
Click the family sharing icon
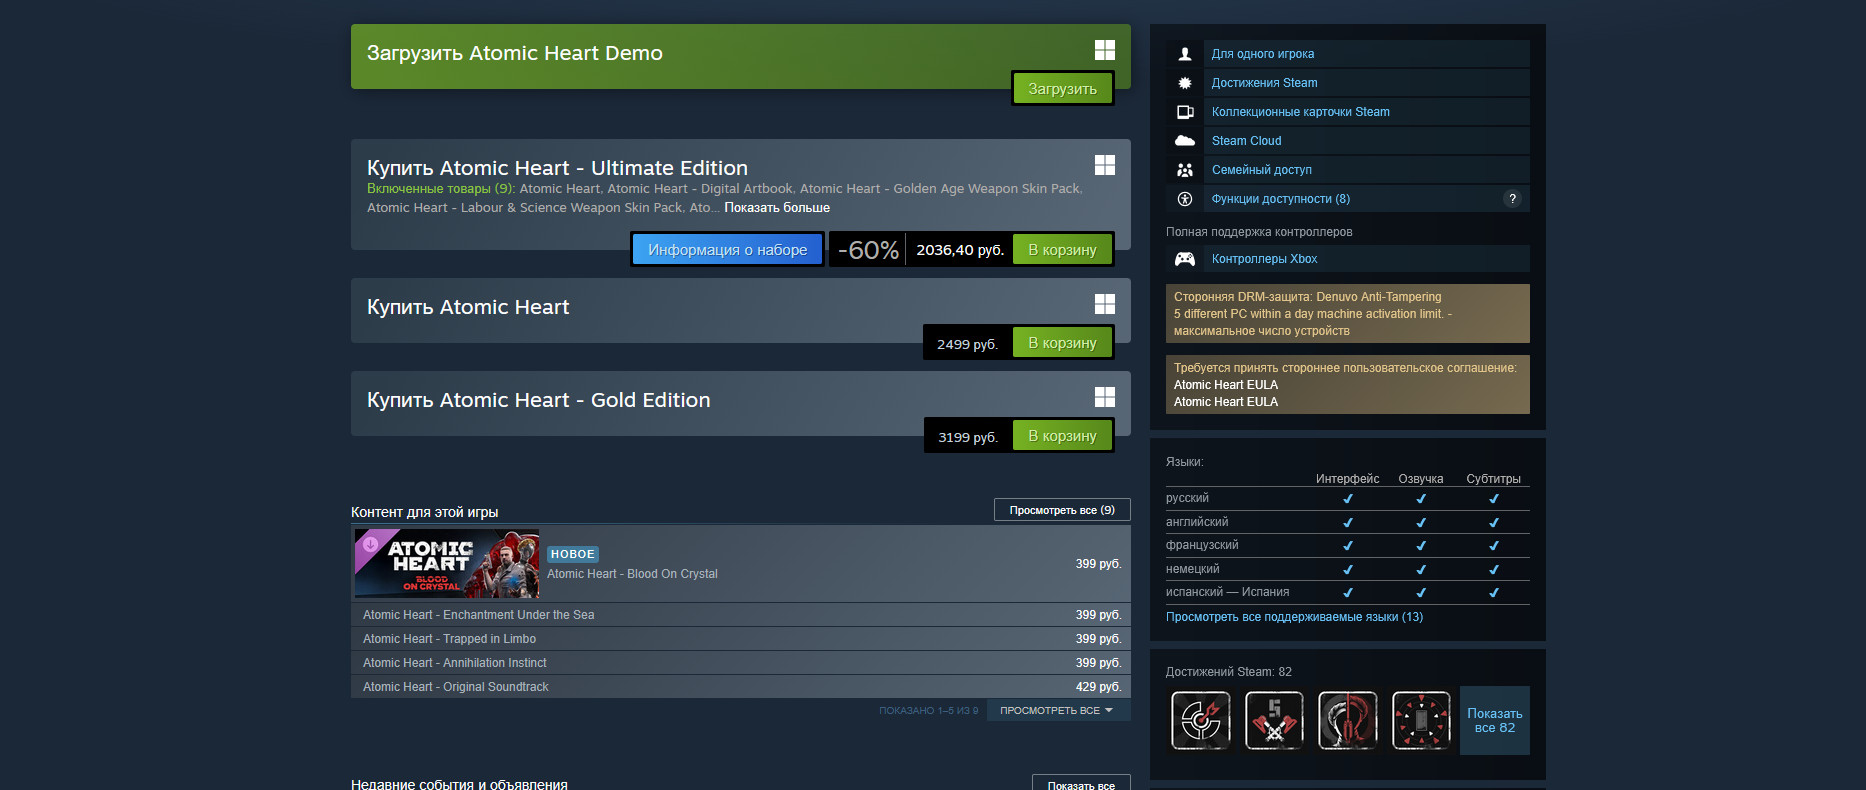pos(1185,170)
